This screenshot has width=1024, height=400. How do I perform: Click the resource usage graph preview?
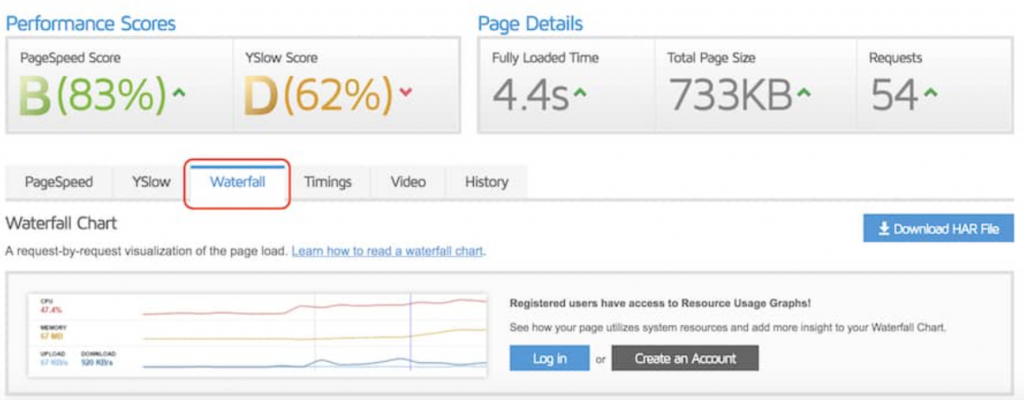pyautogui.click(x=260, y=334)
